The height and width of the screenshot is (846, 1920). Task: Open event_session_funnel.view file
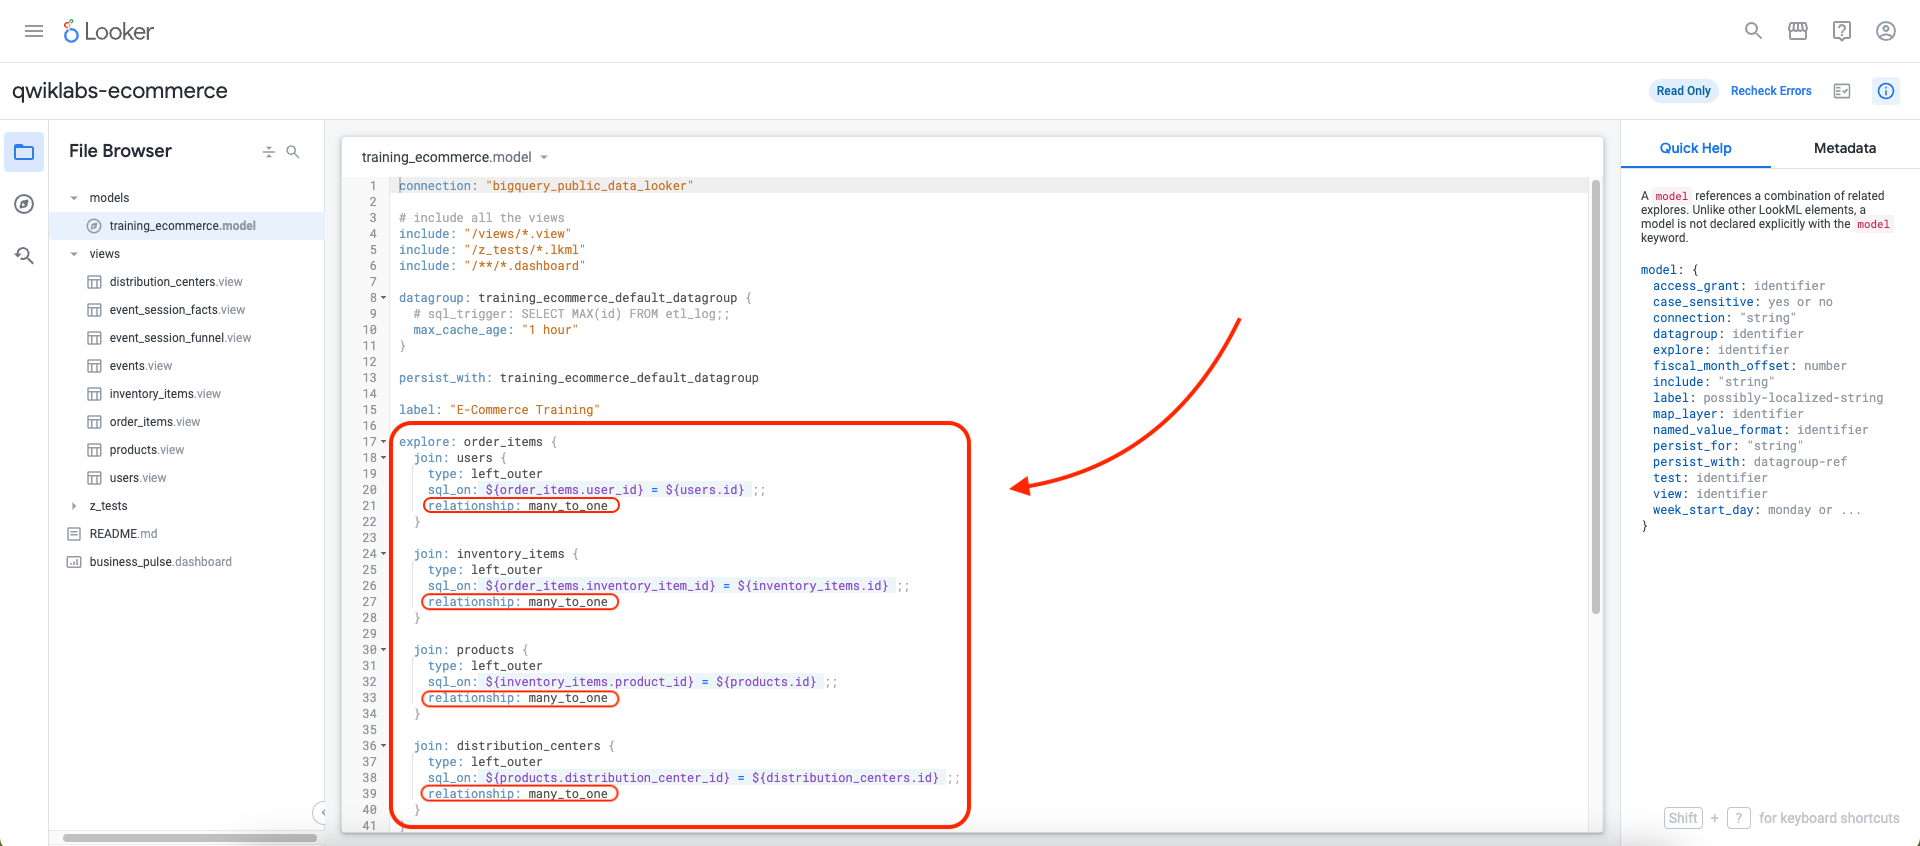180,338
